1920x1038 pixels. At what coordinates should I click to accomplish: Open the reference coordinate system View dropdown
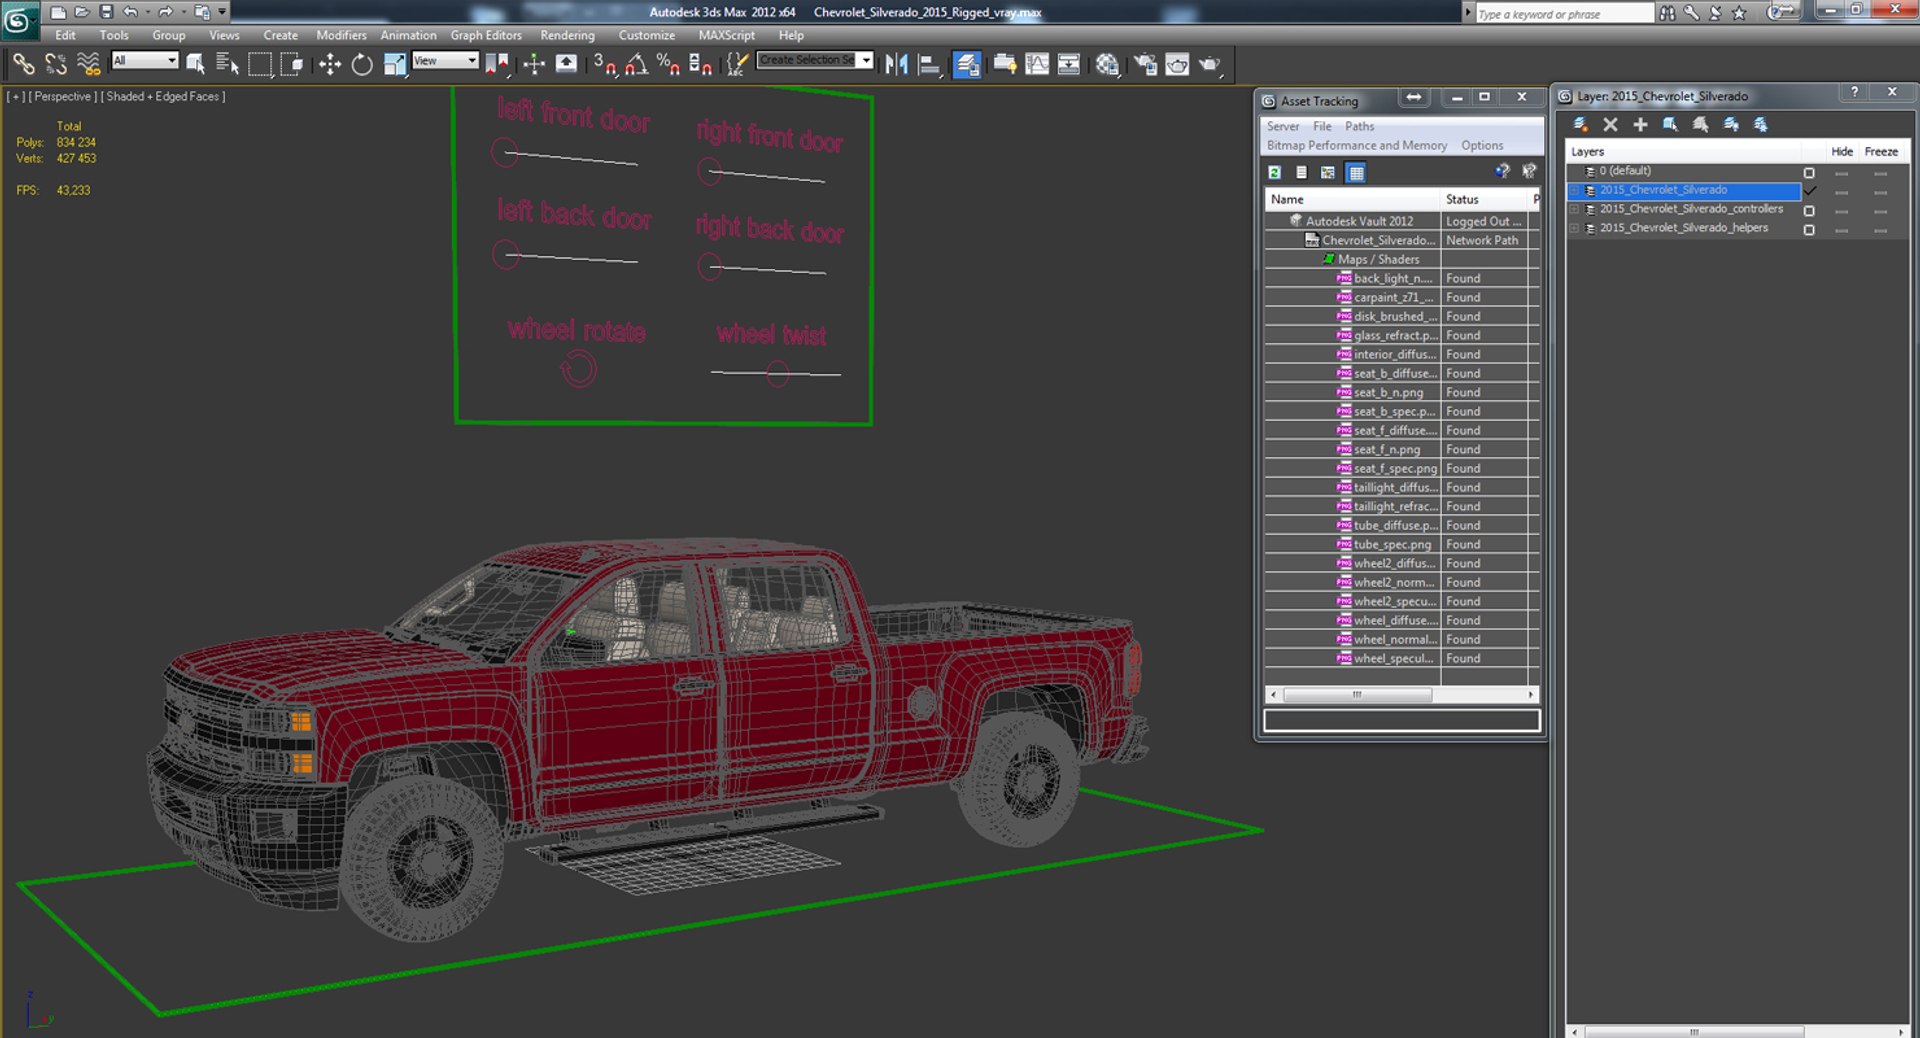[446, 61]
